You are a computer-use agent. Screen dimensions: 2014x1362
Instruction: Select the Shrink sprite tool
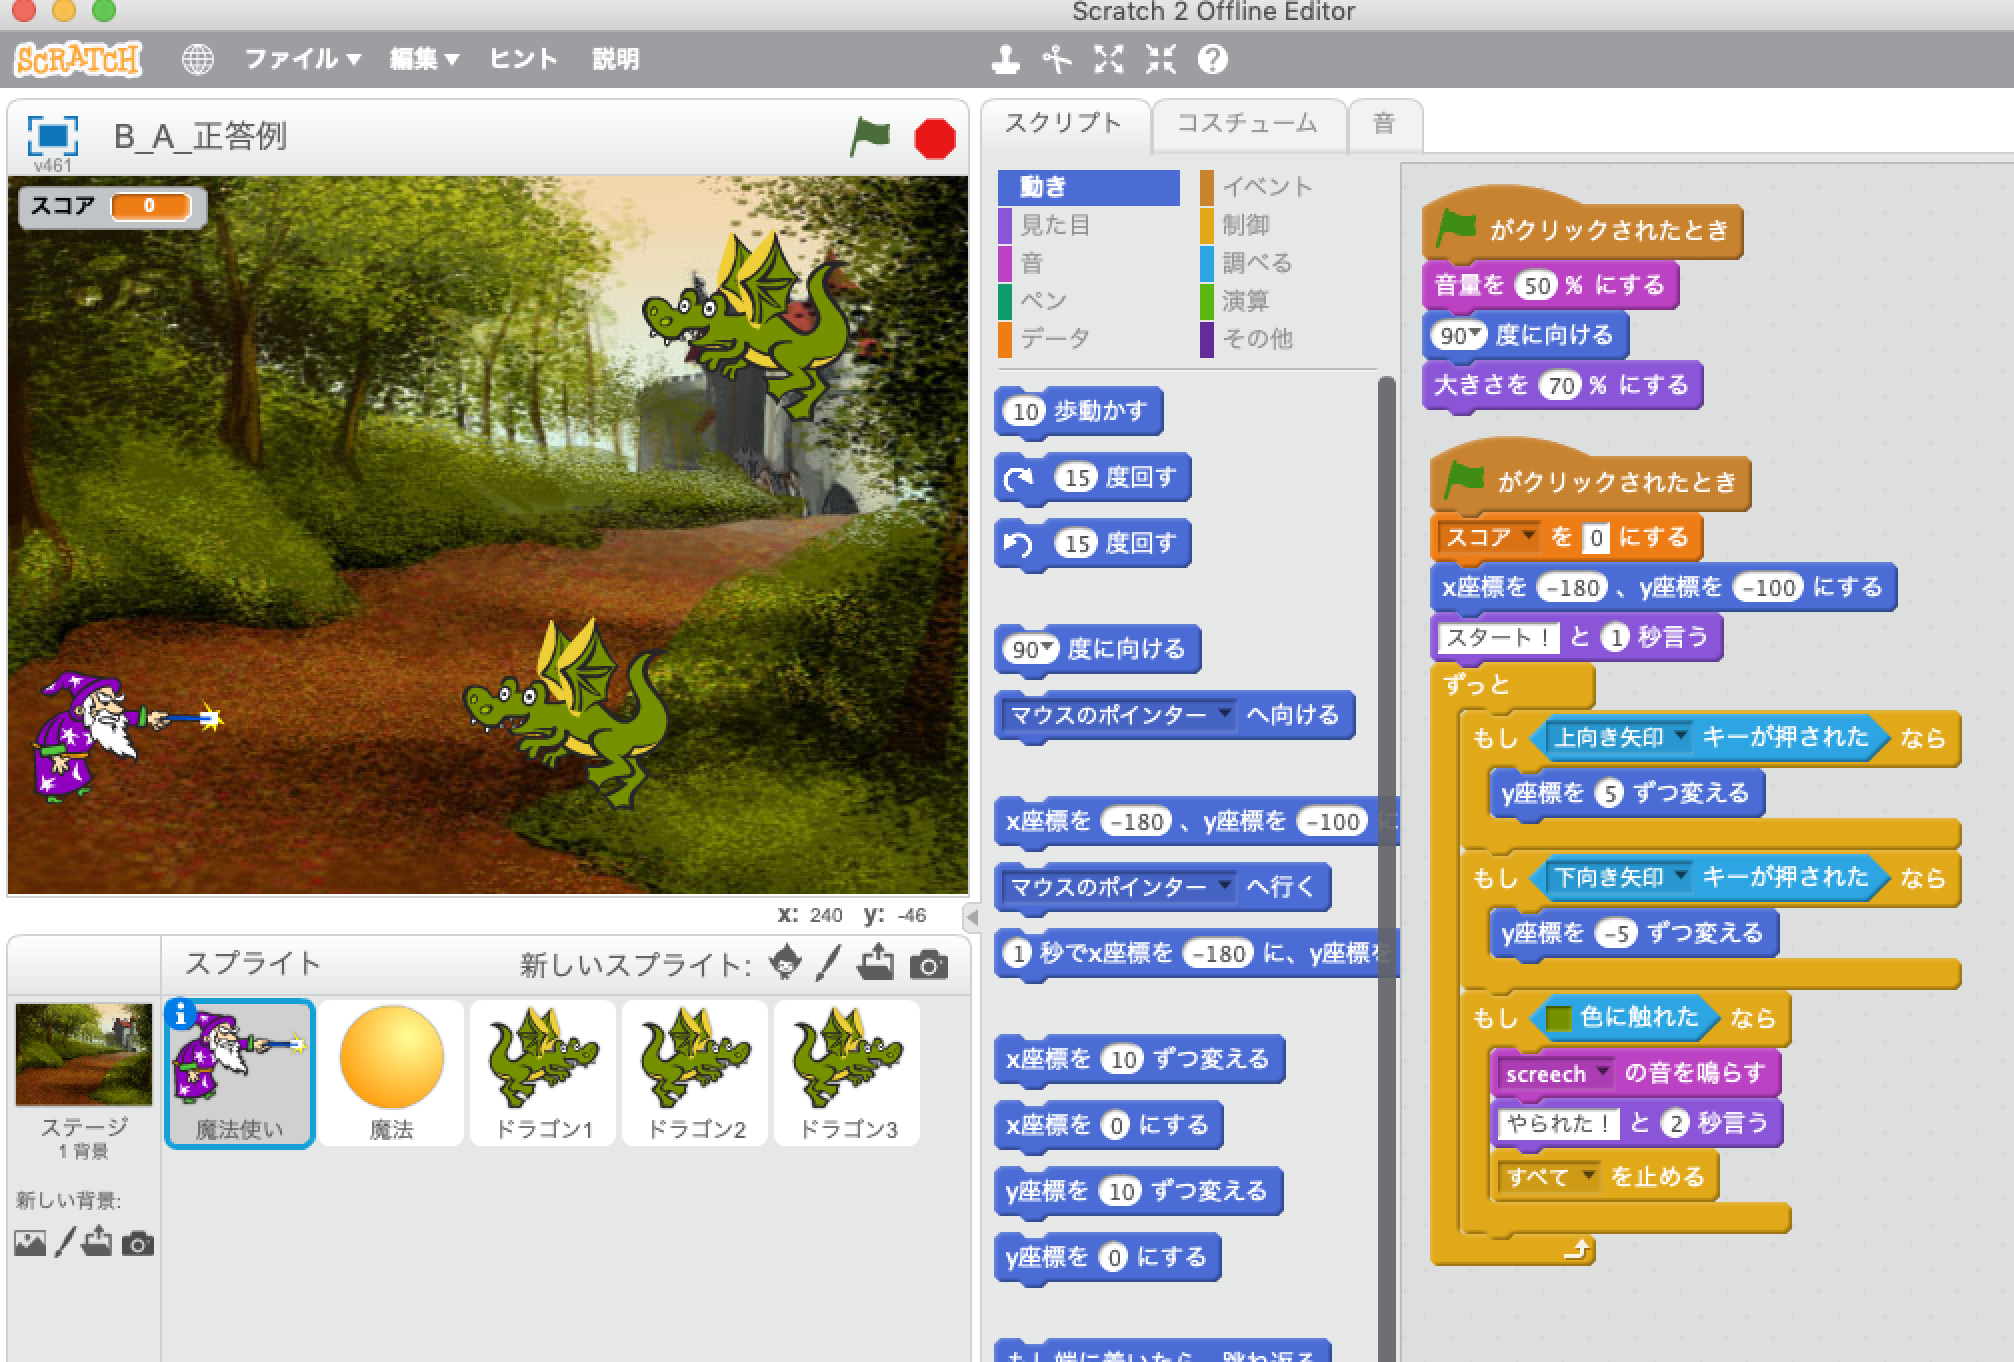1160,60
